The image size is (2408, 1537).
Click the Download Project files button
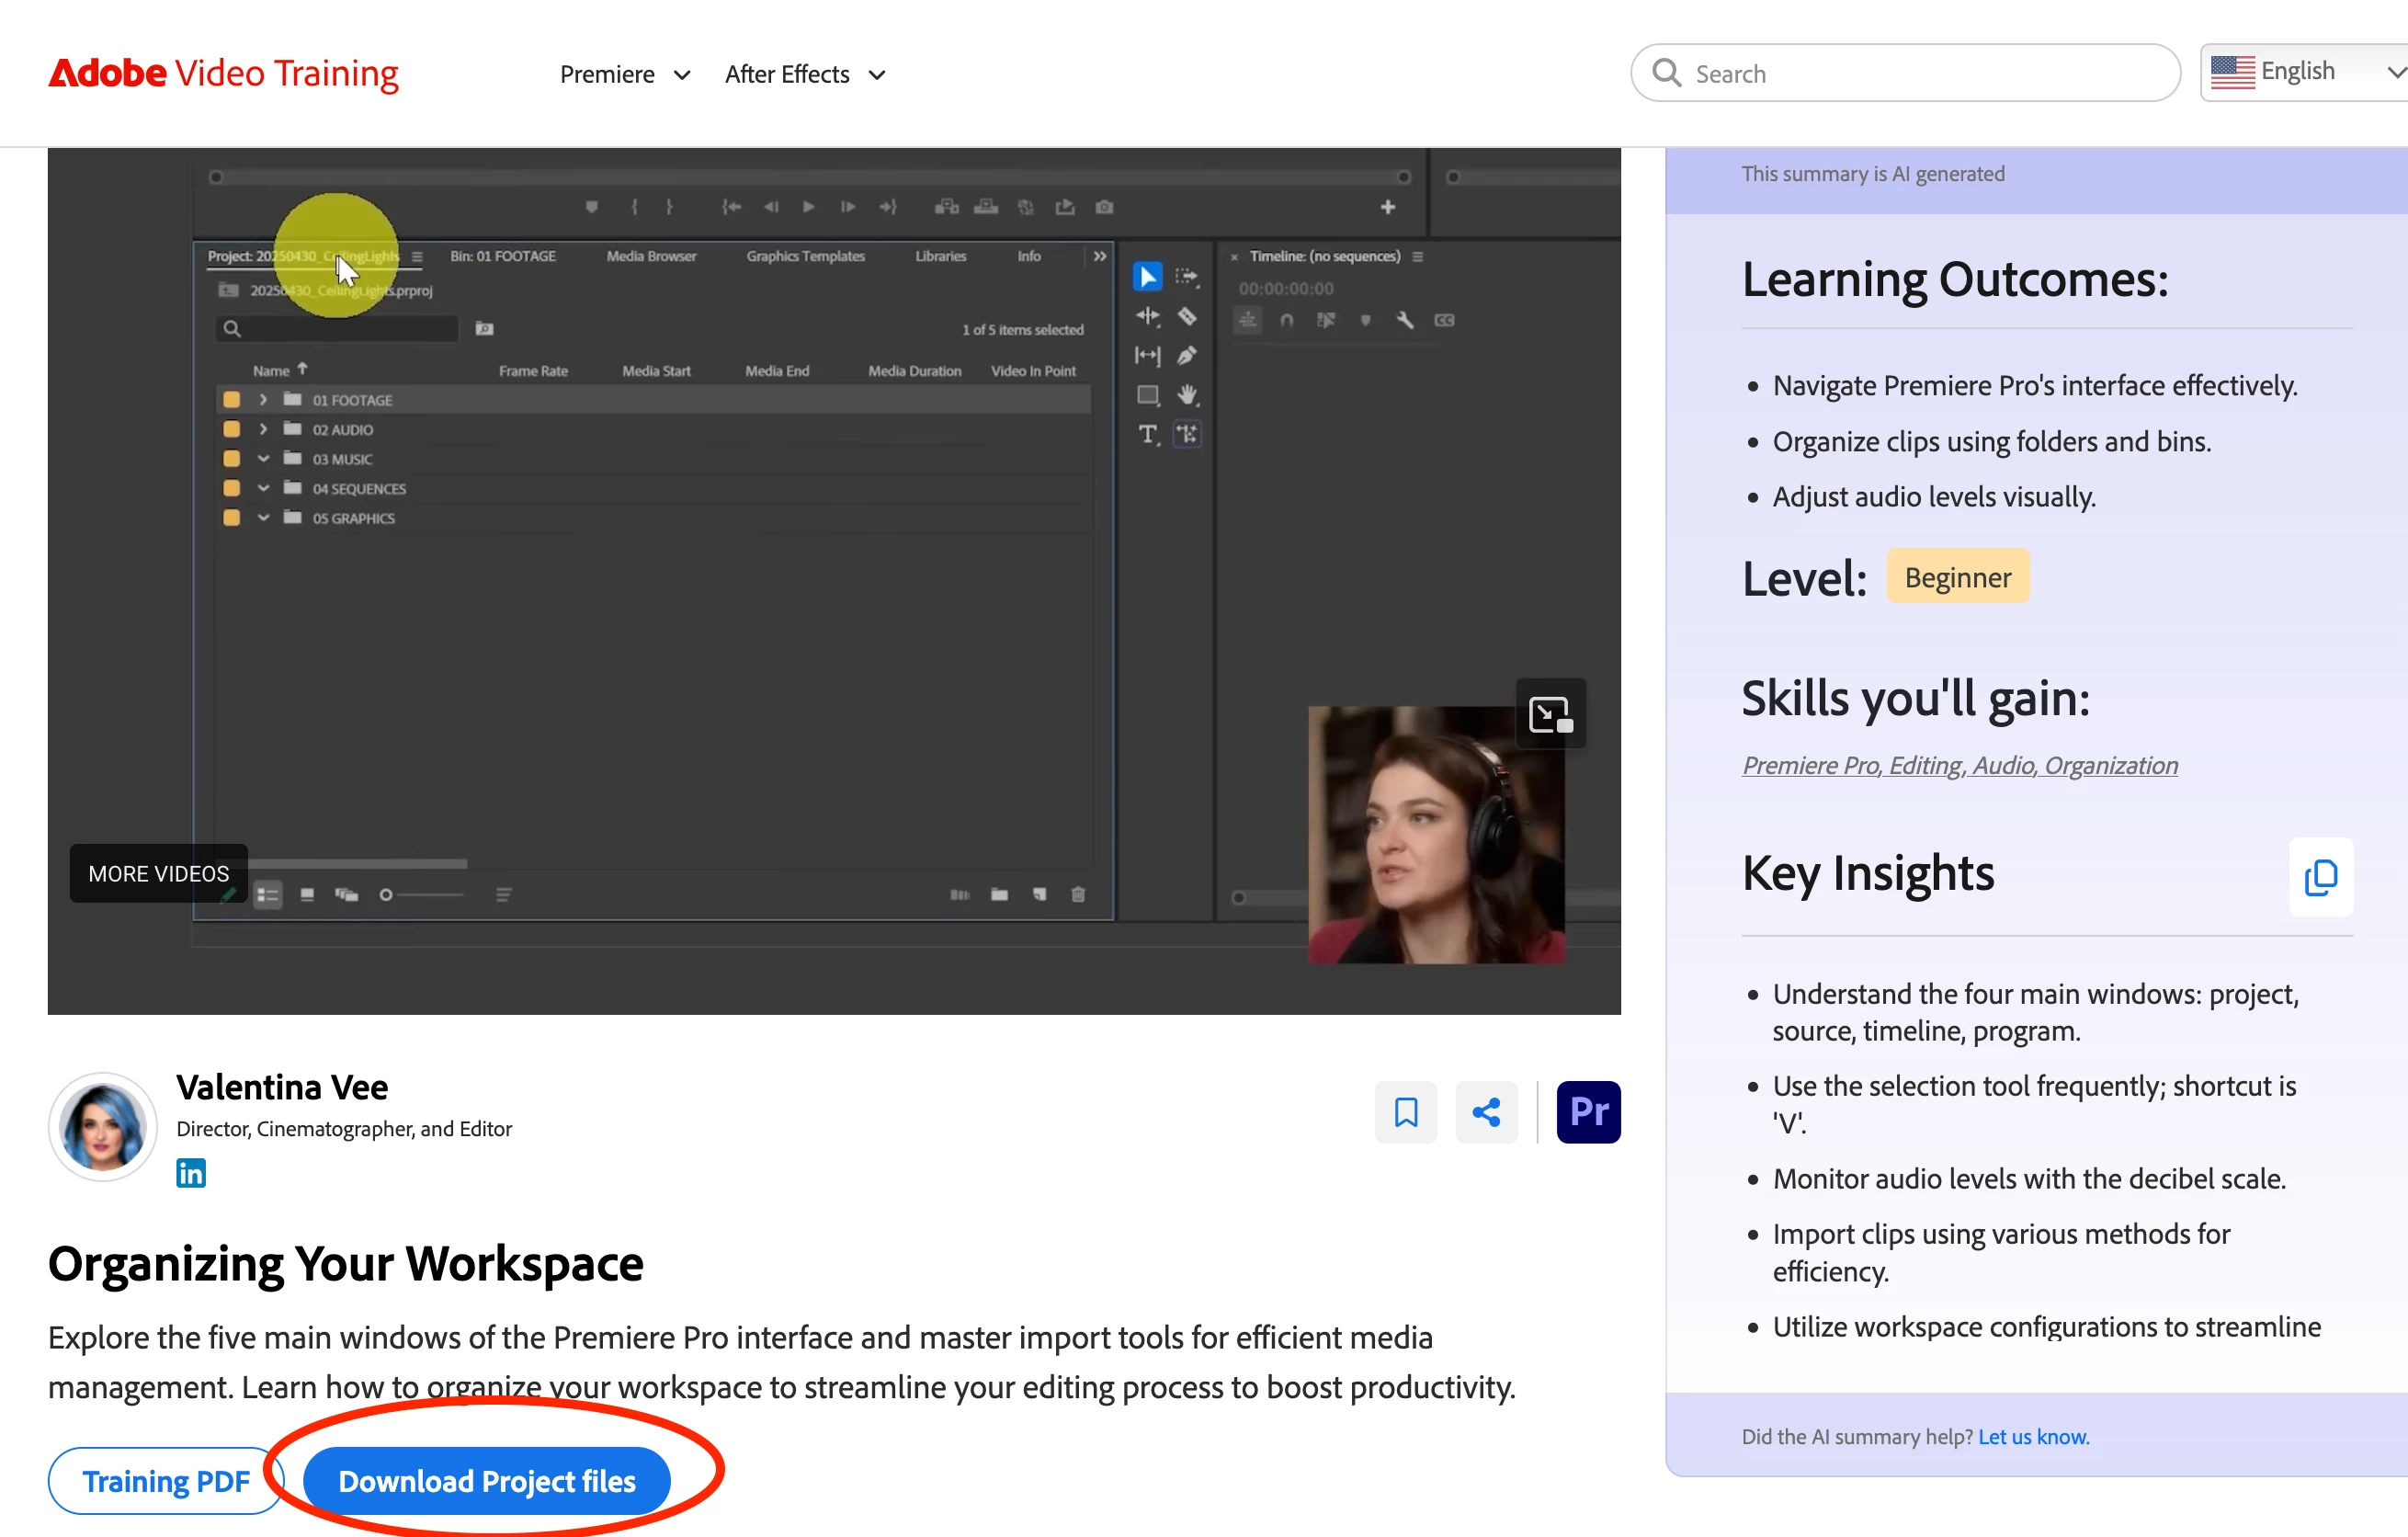coord(487,1481)
